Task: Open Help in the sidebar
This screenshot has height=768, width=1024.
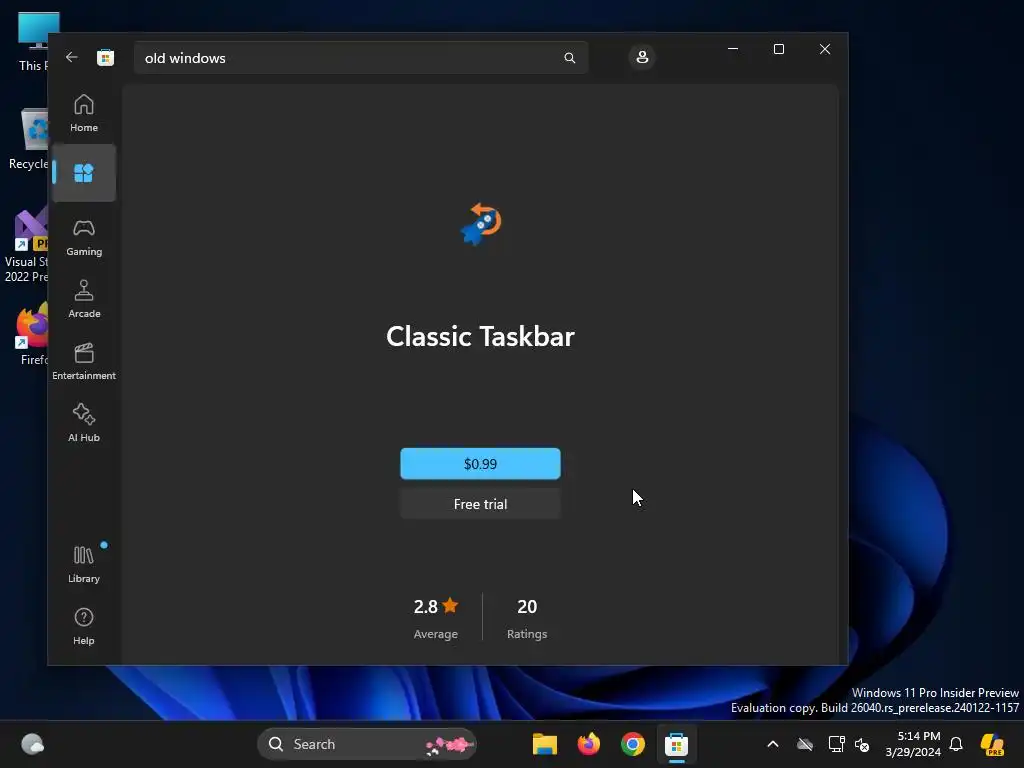Action: (x=84, y=626)
